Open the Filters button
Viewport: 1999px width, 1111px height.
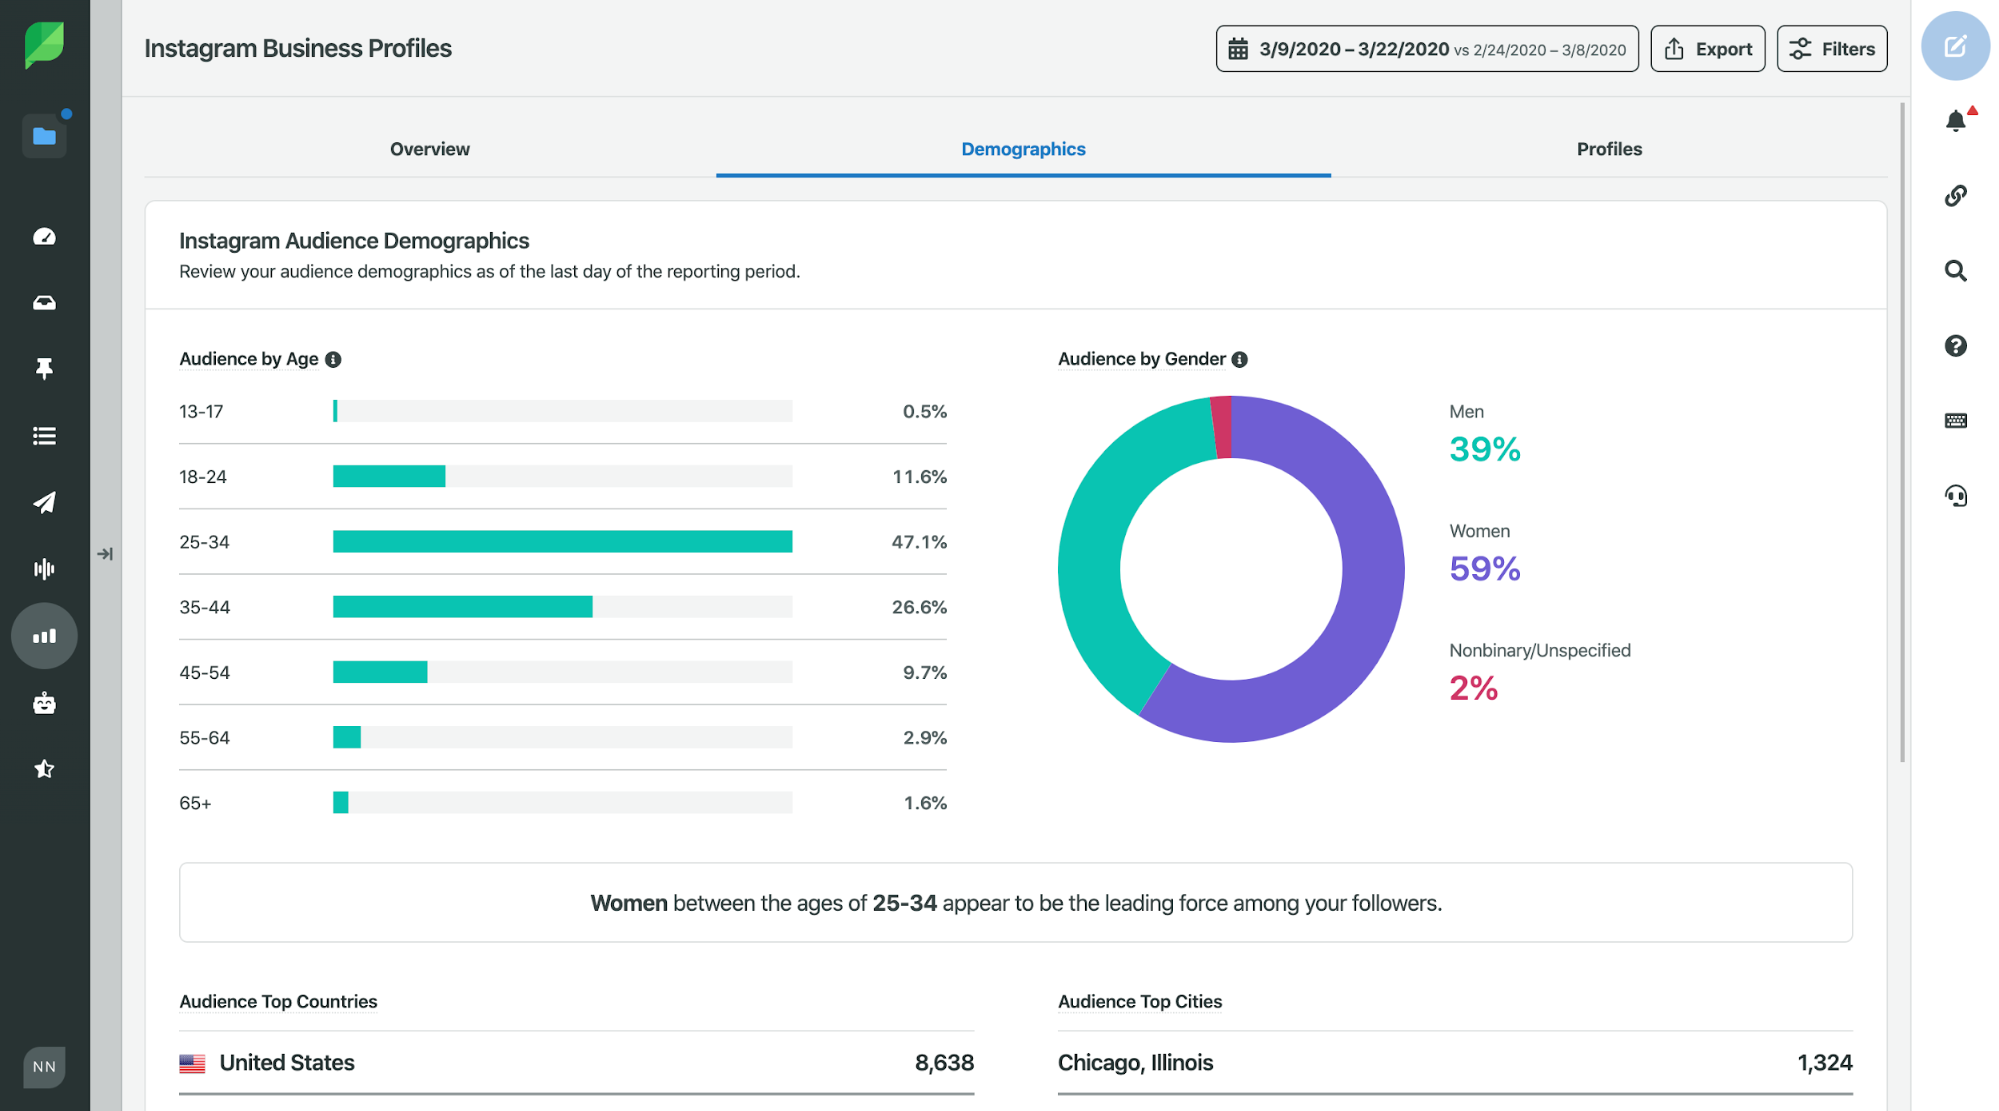point(1832,49)
